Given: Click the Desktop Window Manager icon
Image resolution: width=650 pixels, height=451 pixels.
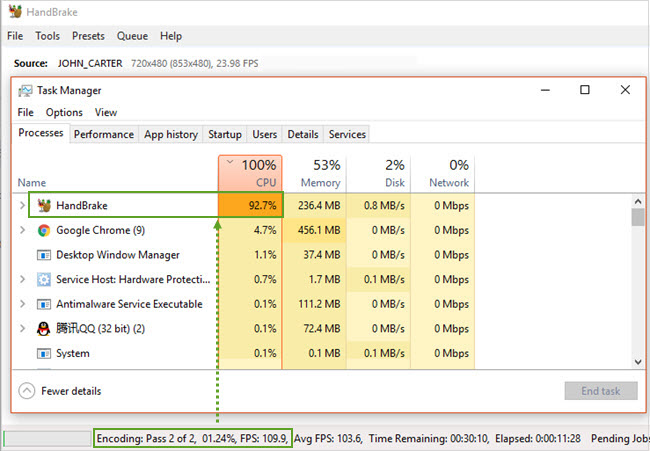Looking at the screenshot, I should [x=44, y=255].
